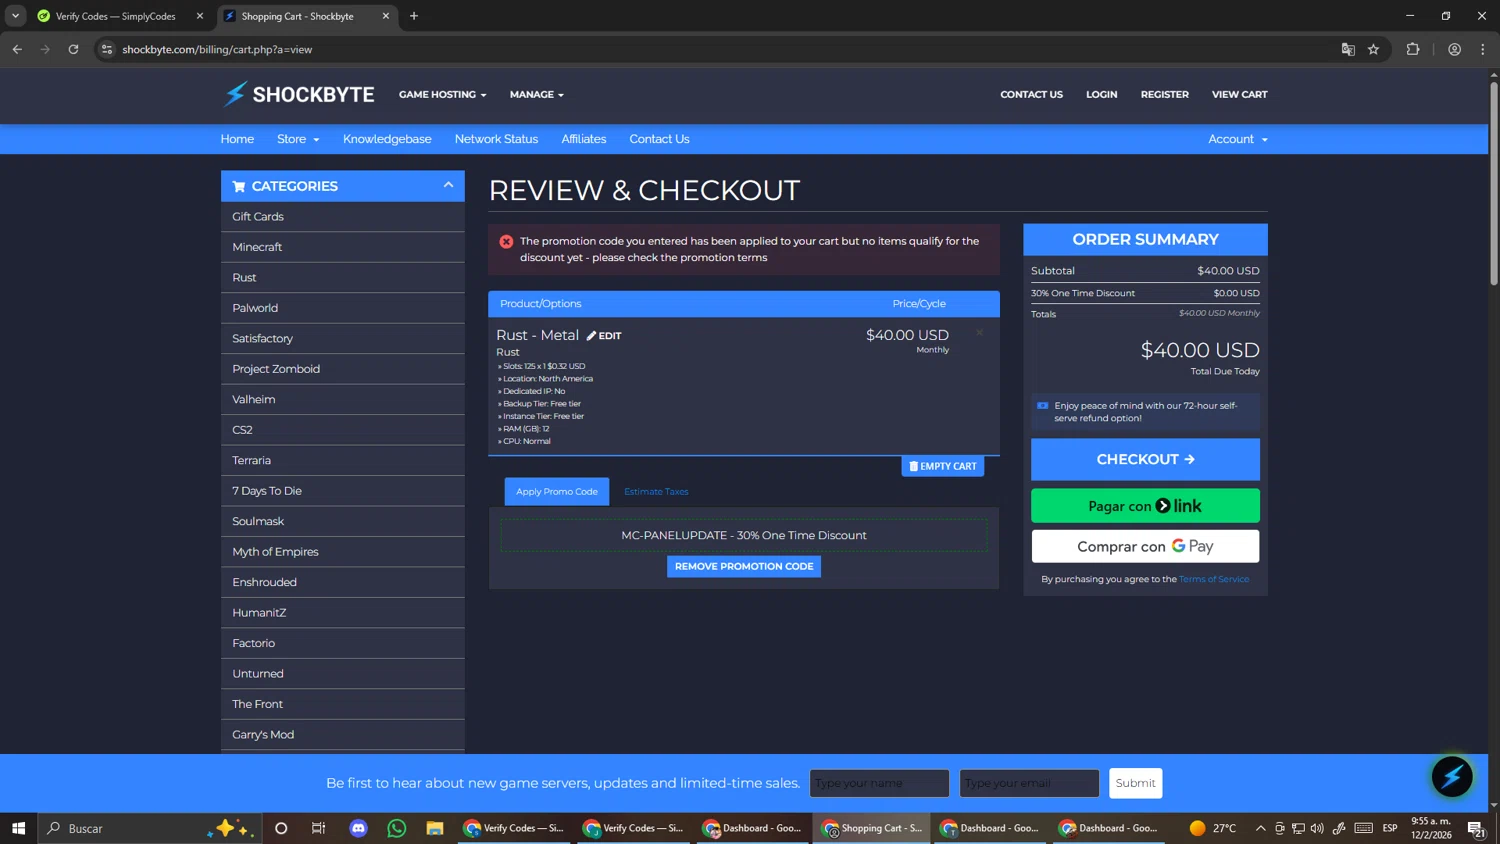This screenshot has width=1500, height=844.
Task: Open the browser tab search dropdown
Action: coord(15,16)
